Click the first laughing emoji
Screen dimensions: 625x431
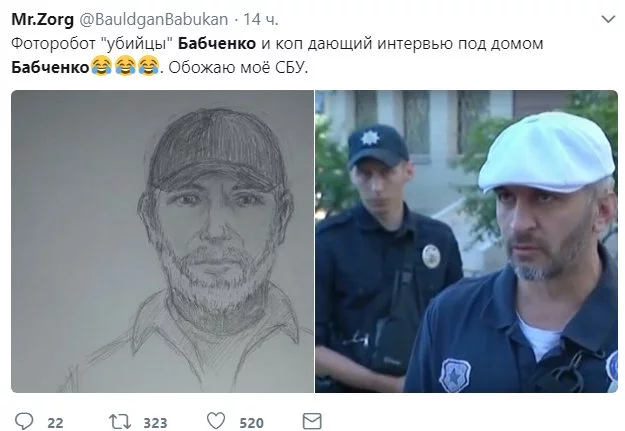click(x=101, y=66)
